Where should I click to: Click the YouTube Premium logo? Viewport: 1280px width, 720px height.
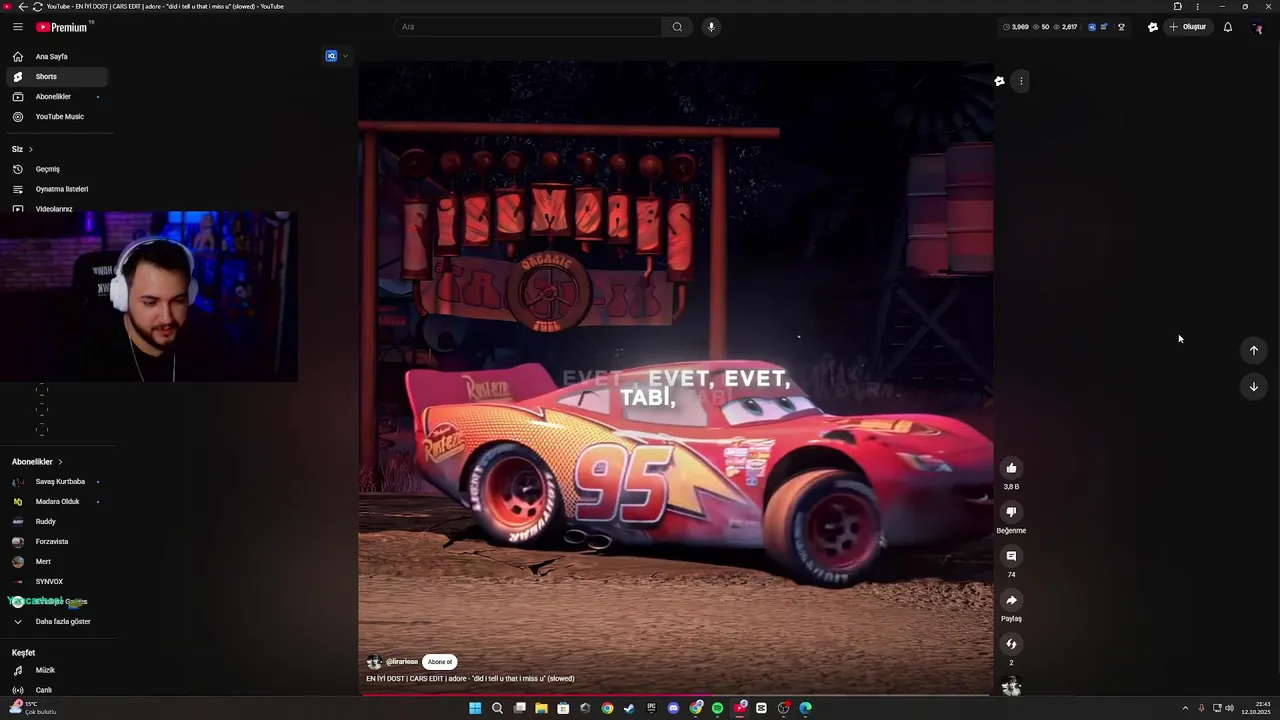point(62,27)
